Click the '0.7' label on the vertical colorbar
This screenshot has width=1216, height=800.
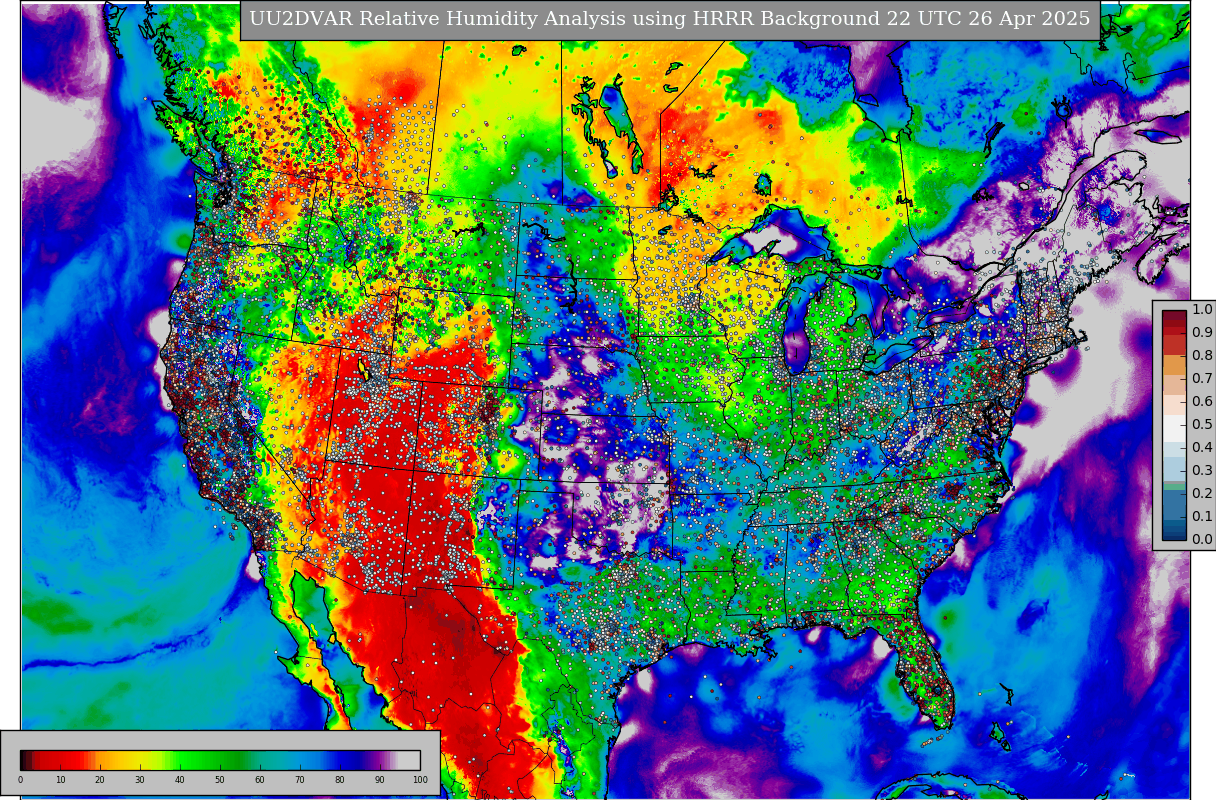[1202, 379]
